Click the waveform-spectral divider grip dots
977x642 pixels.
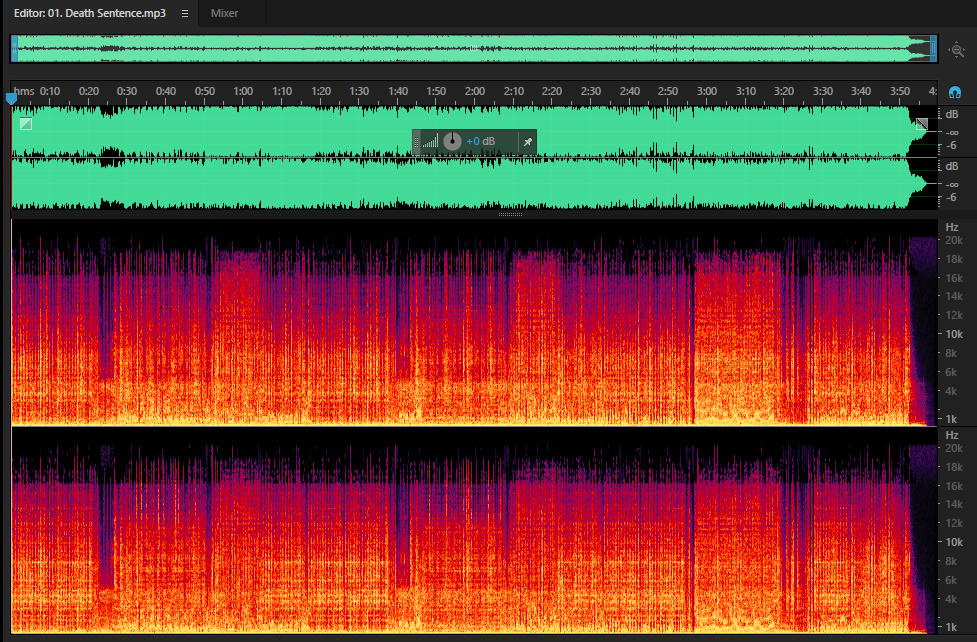click(x=510, y=214)
